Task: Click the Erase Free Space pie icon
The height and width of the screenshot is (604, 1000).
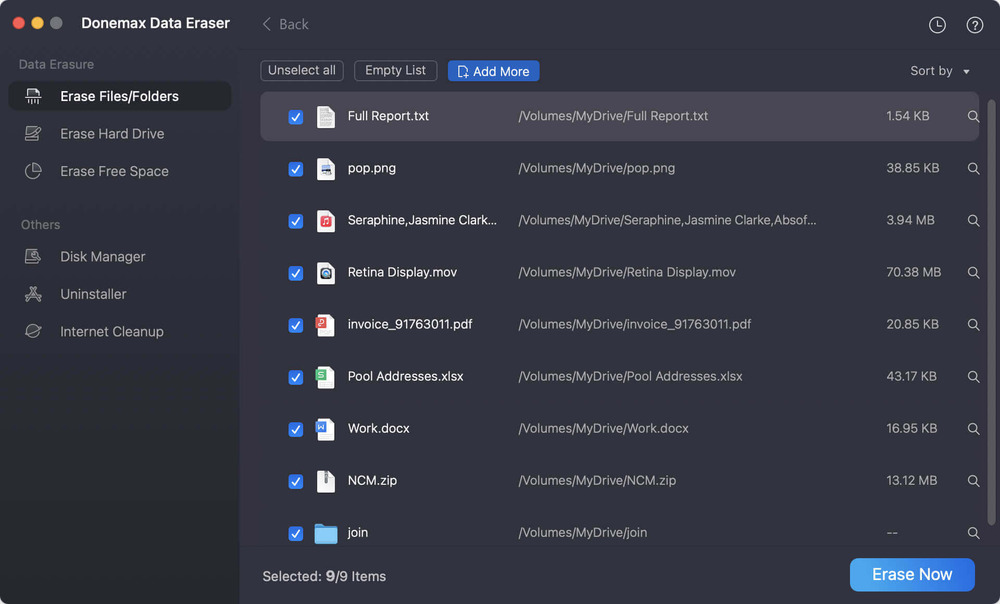Action: click(x=33, y=171)
